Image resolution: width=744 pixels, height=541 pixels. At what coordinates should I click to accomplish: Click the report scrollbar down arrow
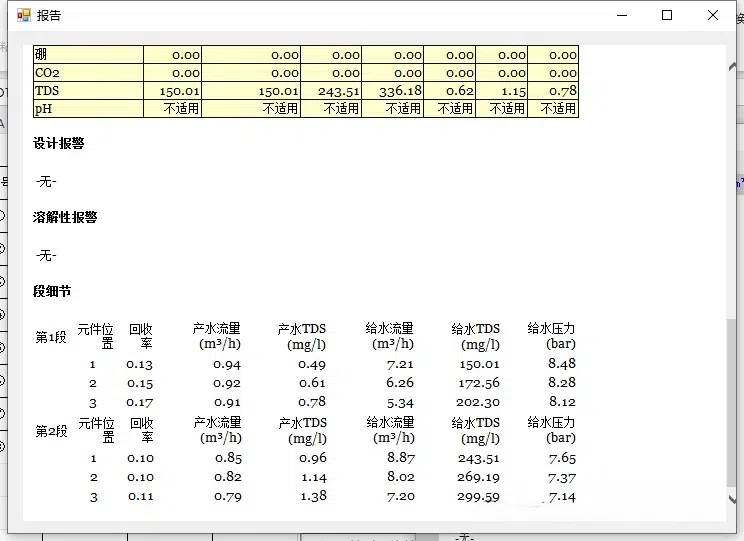click(x=733, y=499)
